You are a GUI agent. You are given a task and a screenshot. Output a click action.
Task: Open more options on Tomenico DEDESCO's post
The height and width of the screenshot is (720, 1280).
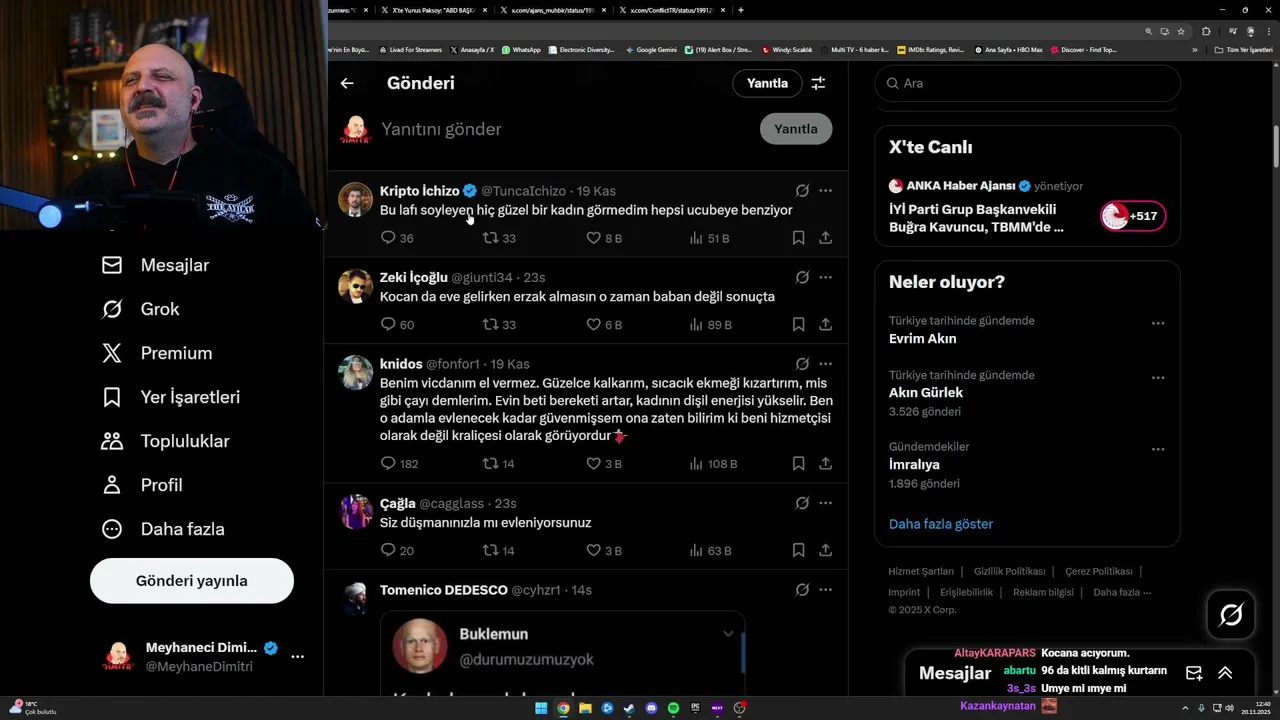click(825, 590)
